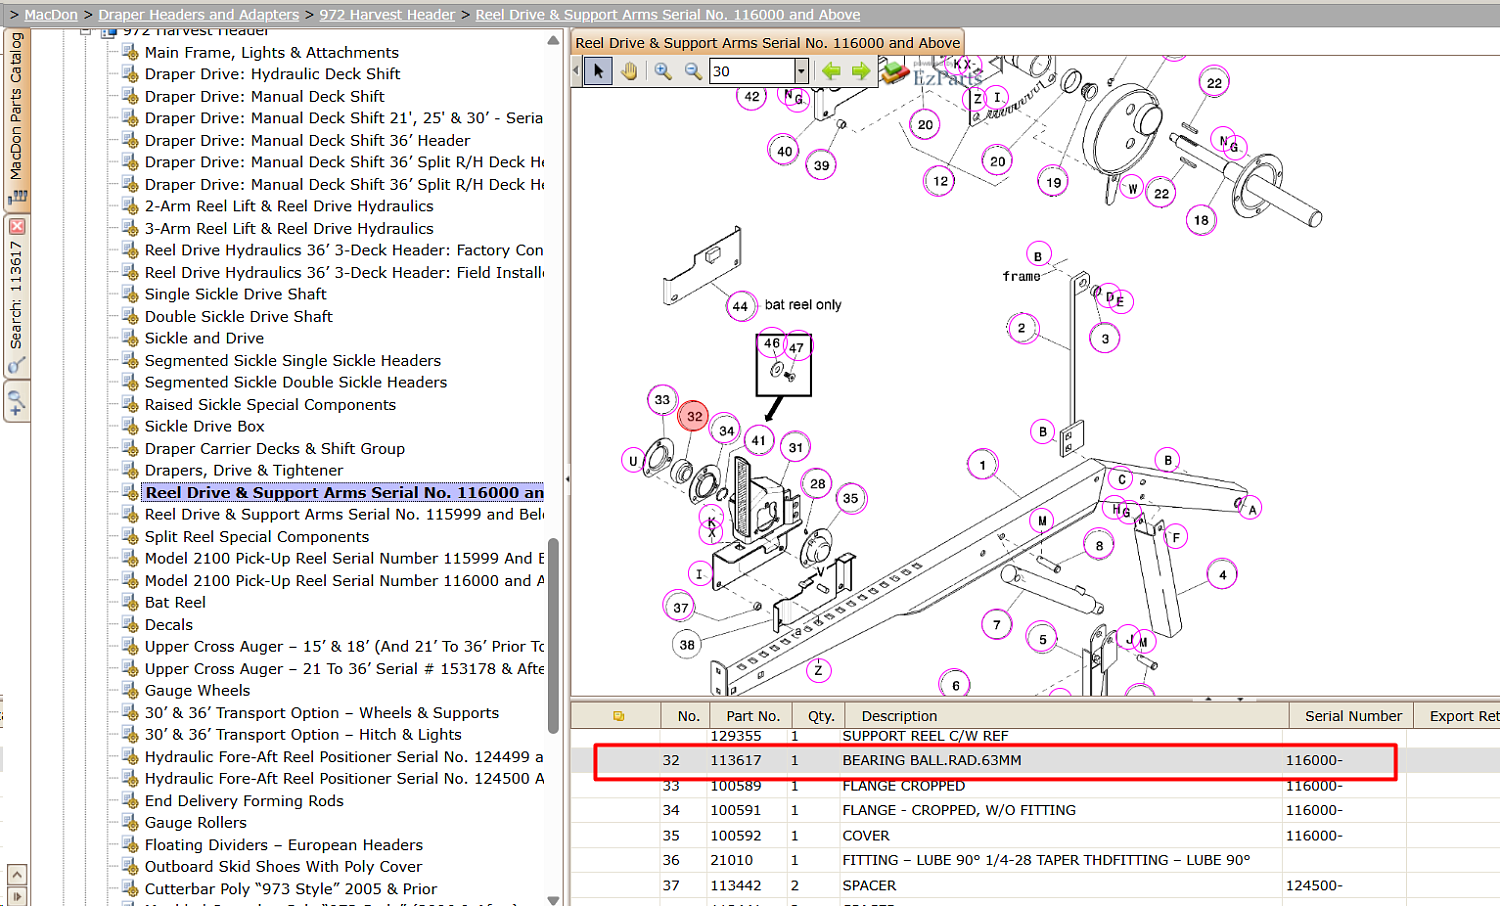Sort by Qty. column header
Viewport: 1500px width, 906px height.
coord(821,716)
